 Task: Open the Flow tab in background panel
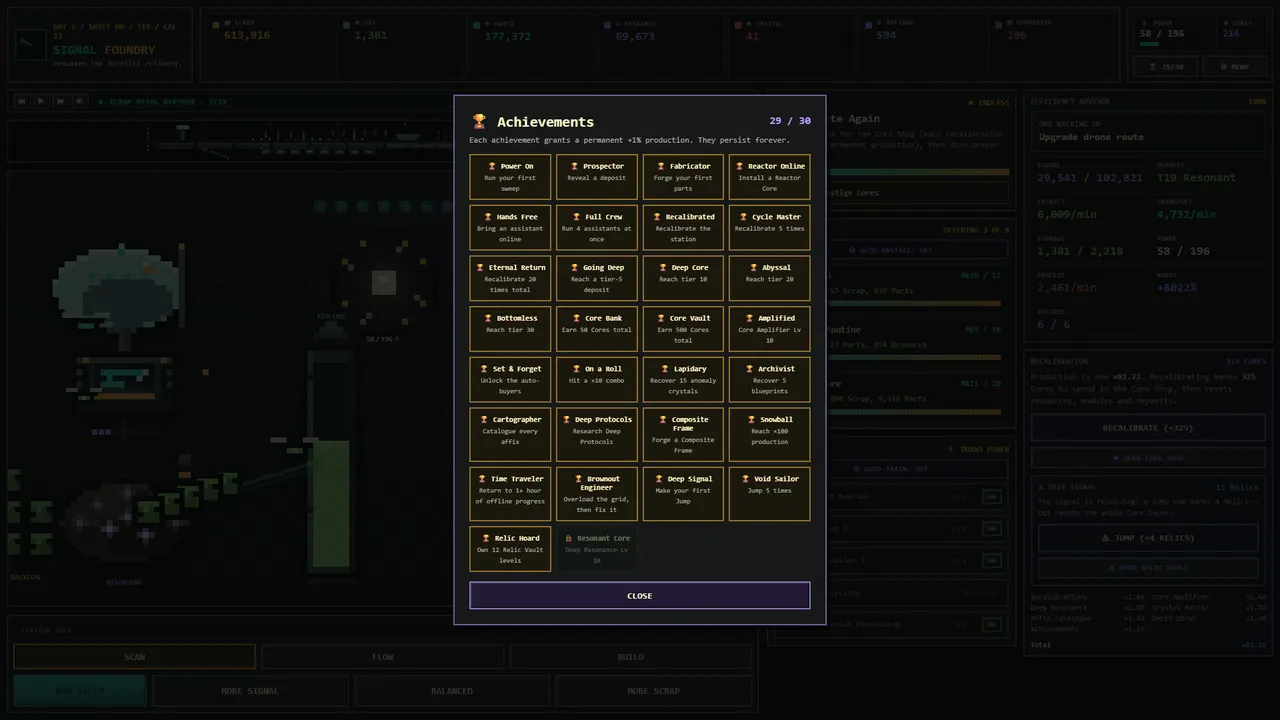[x=383, y=657]
